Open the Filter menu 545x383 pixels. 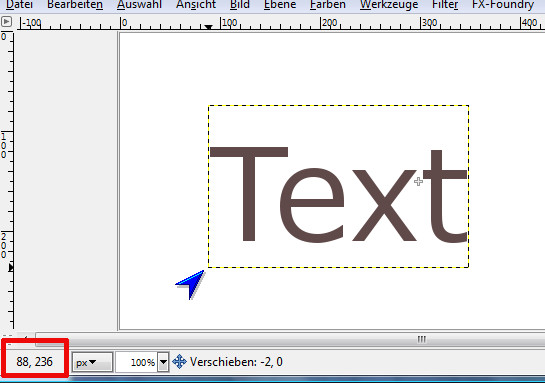pos(445,5)
